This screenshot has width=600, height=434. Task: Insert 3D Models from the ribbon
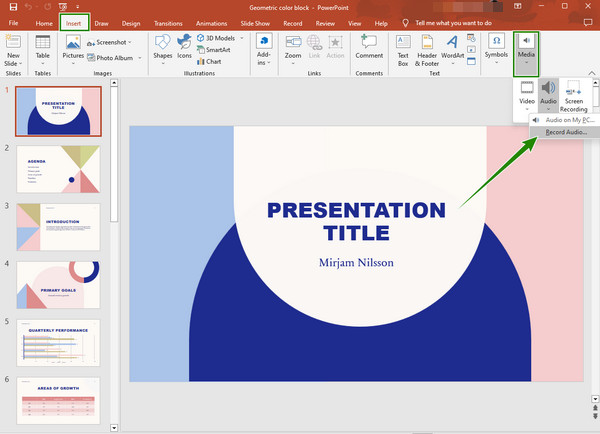point(216,38)
